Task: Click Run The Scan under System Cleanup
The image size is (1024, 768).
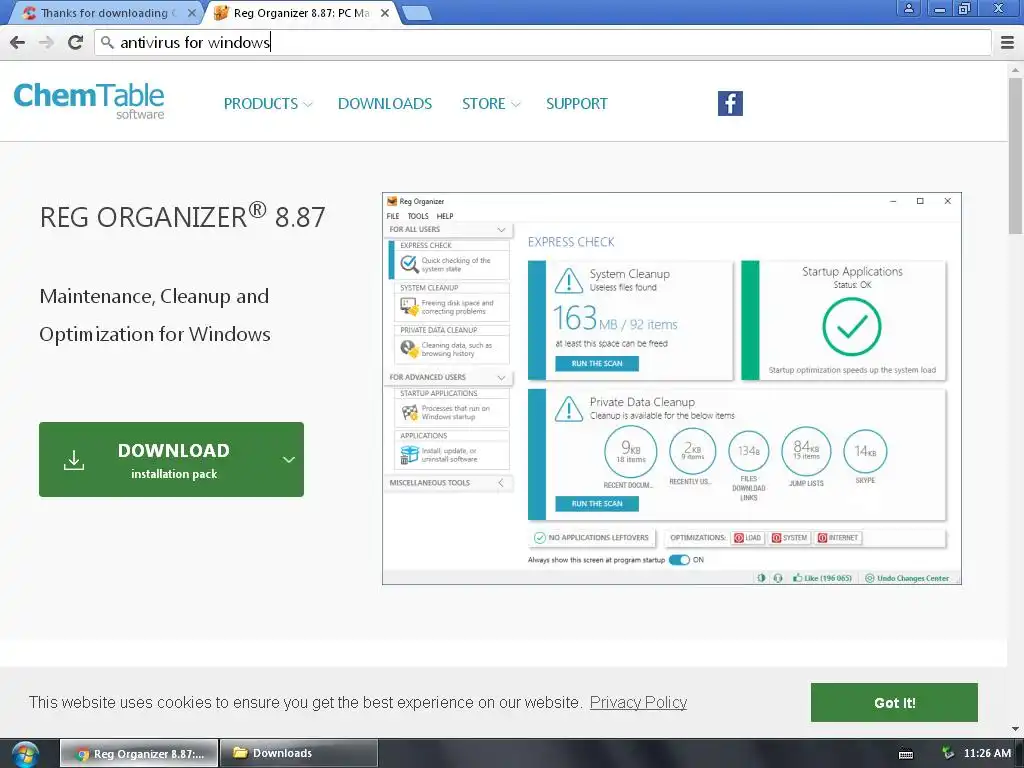Action: [x=597, y=364]
